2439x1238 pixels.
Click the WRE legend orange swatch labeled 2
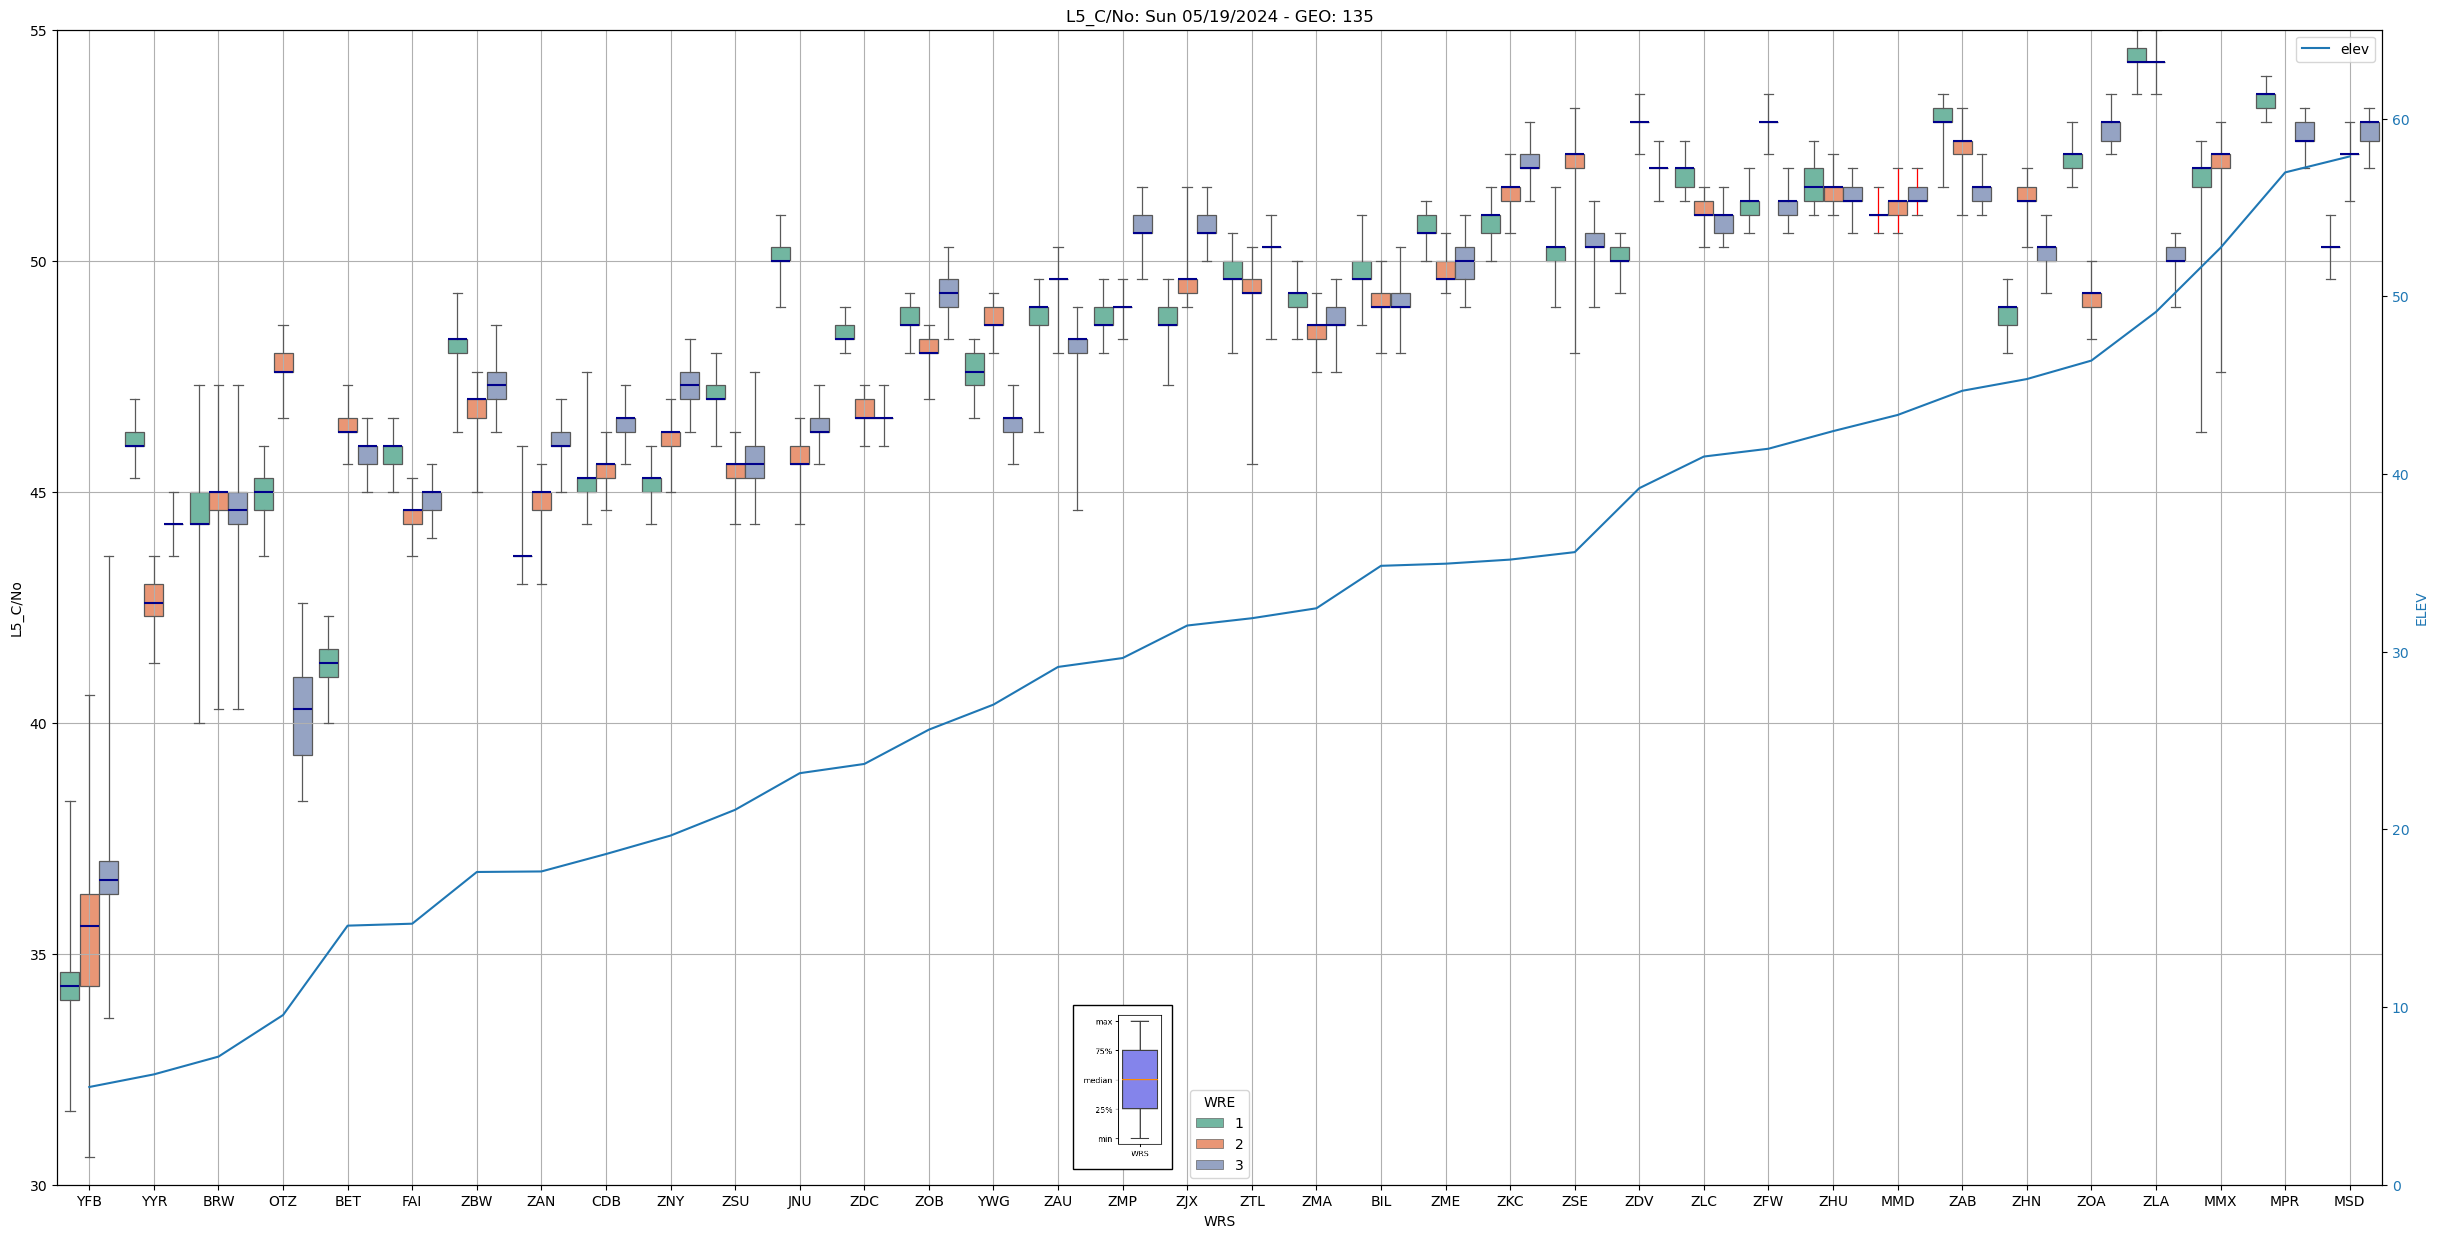pos(1209,1144)
